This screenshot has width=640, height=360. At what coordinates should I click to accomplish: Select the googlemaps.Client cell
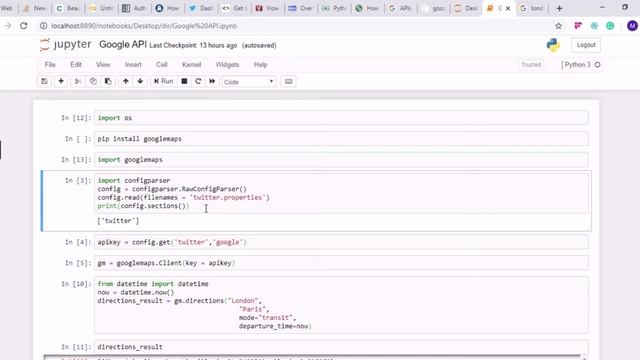click(341, 263)
